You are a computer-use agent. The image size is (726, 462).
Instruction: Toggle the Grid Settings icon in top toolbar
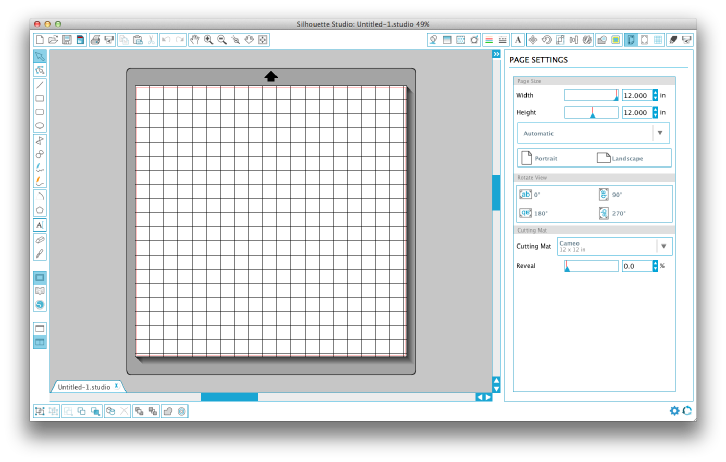(x=658, y=40)
